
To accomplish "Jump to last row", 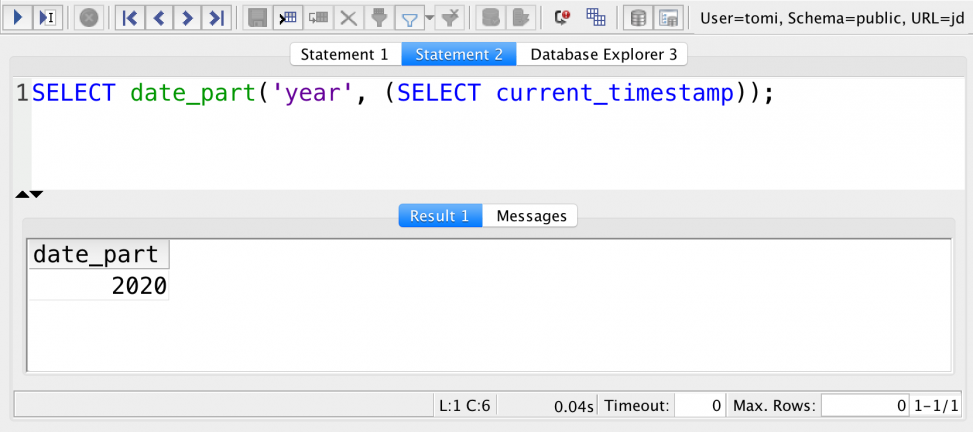I will pos(215,17).
